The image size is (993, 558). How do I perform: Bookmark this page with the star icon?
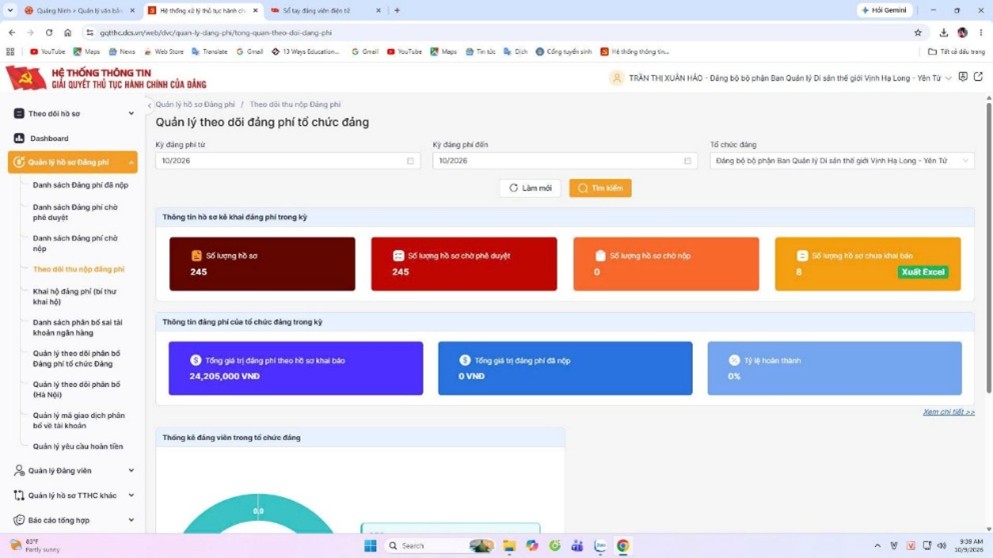918,32
